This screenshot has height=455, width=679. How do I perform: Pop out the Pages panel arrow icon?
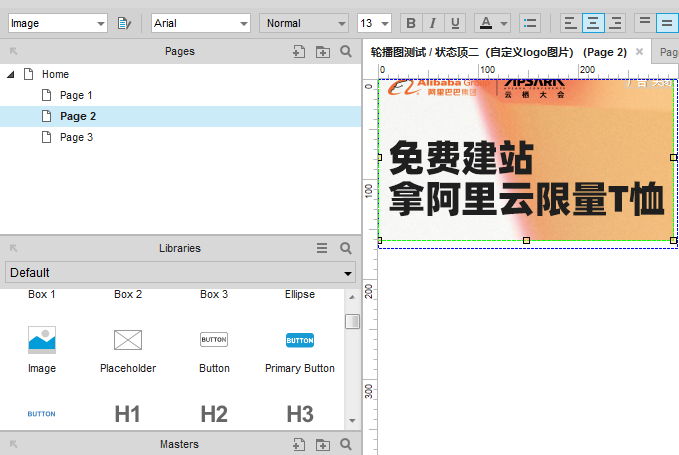(x=13, y=51)
